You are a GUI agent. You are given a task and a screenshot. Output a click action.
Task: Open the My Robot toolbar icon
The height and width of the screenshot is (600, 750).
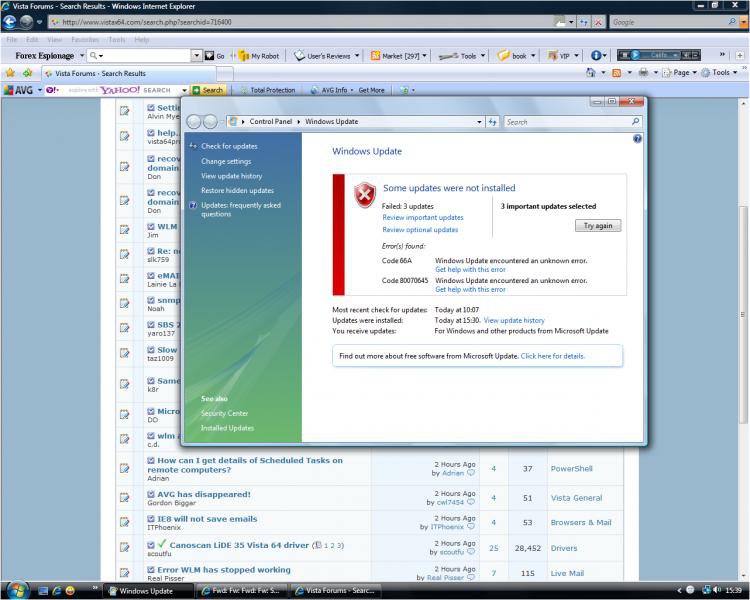click(x=258, y=56)
